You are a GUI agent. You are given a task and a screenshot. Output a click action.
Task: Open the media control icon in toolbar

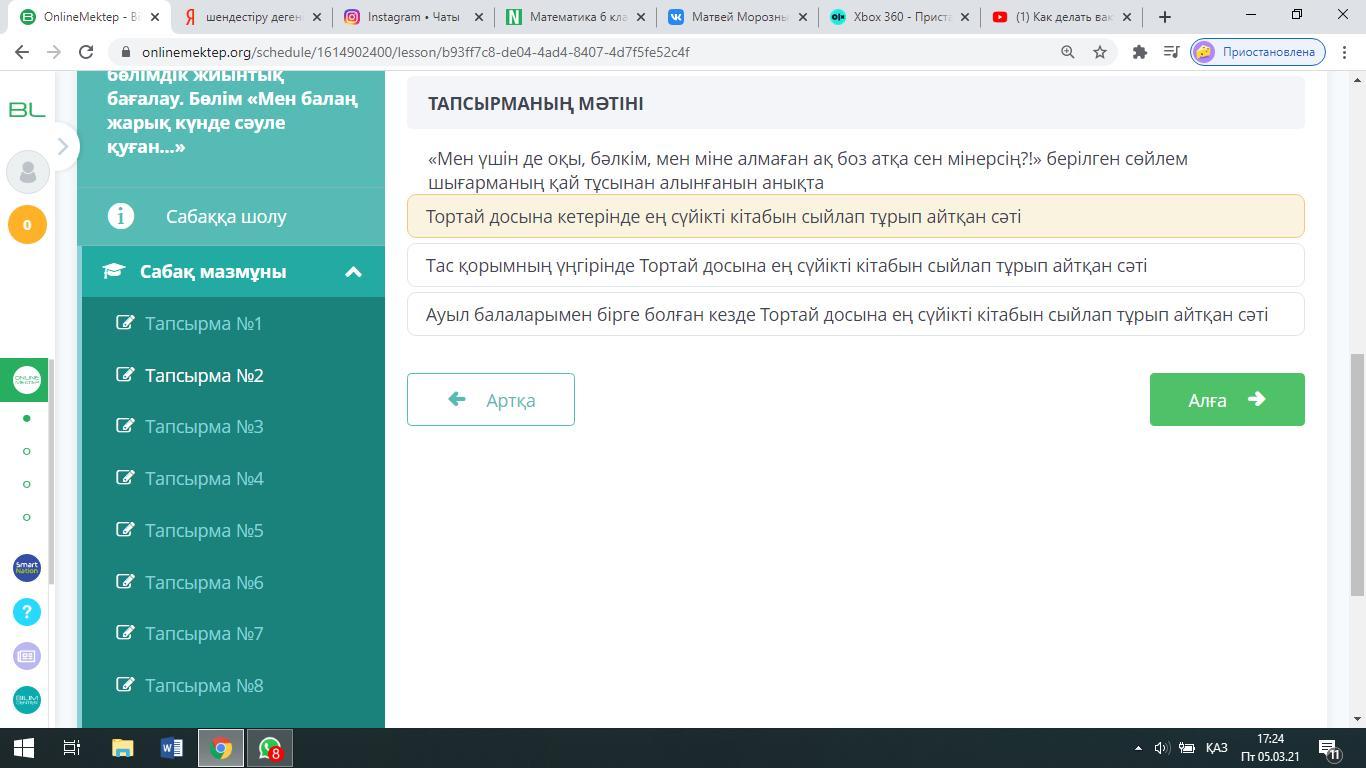tap(1171, 52)
